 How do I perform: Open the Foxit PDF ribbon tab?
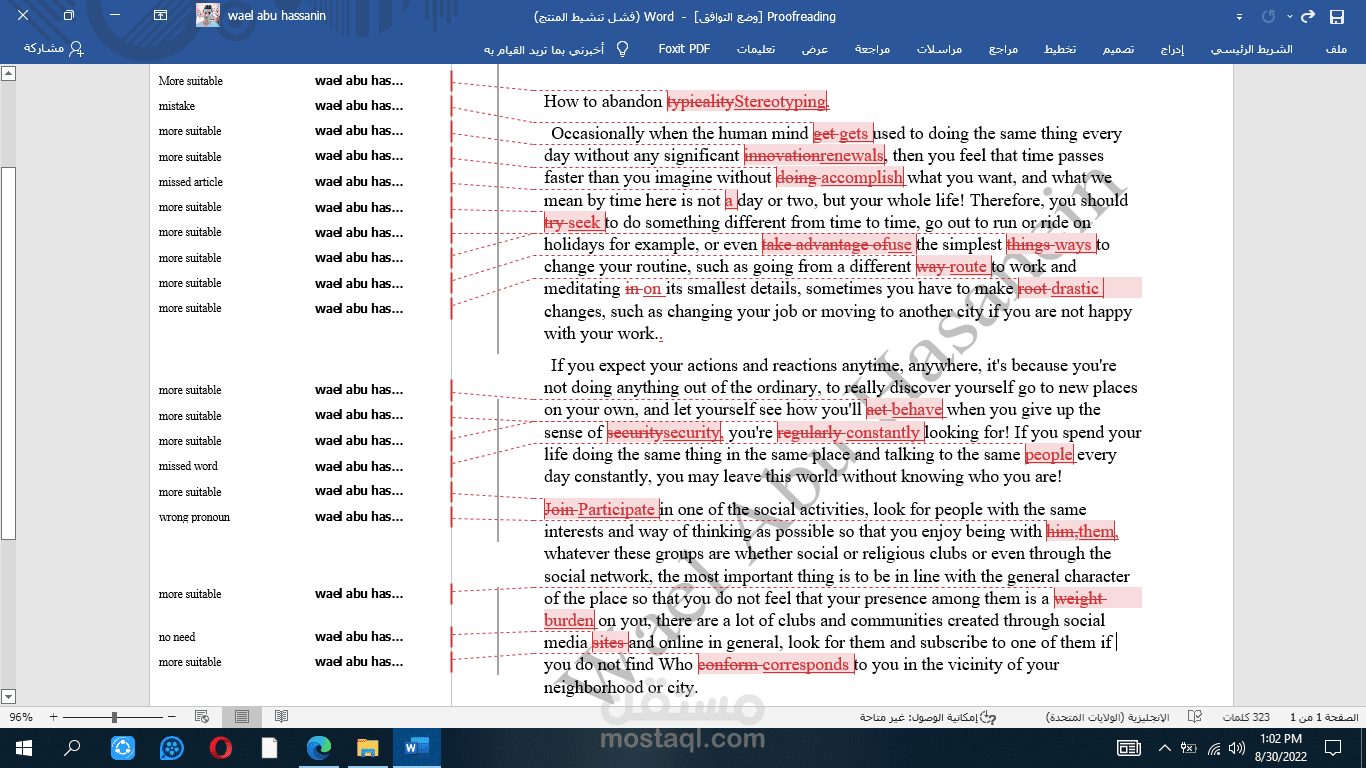(684, 49)
